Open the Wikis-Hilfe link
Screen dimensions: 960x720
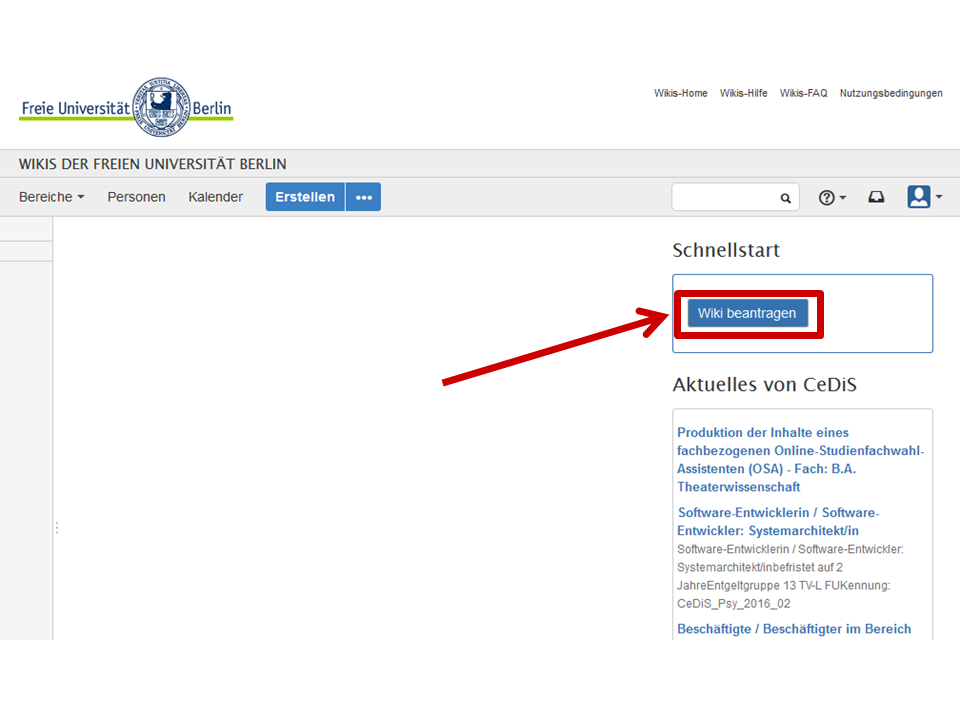(x=743, y=93)
